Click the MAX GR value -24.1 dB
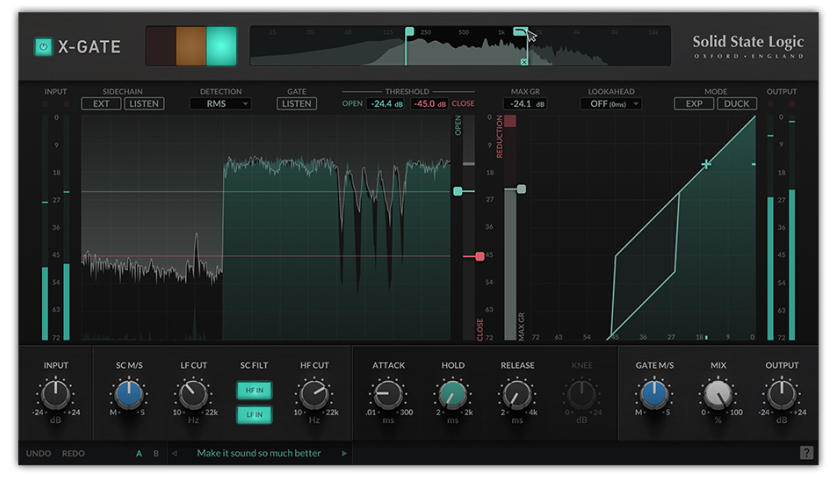 point(526,103)
